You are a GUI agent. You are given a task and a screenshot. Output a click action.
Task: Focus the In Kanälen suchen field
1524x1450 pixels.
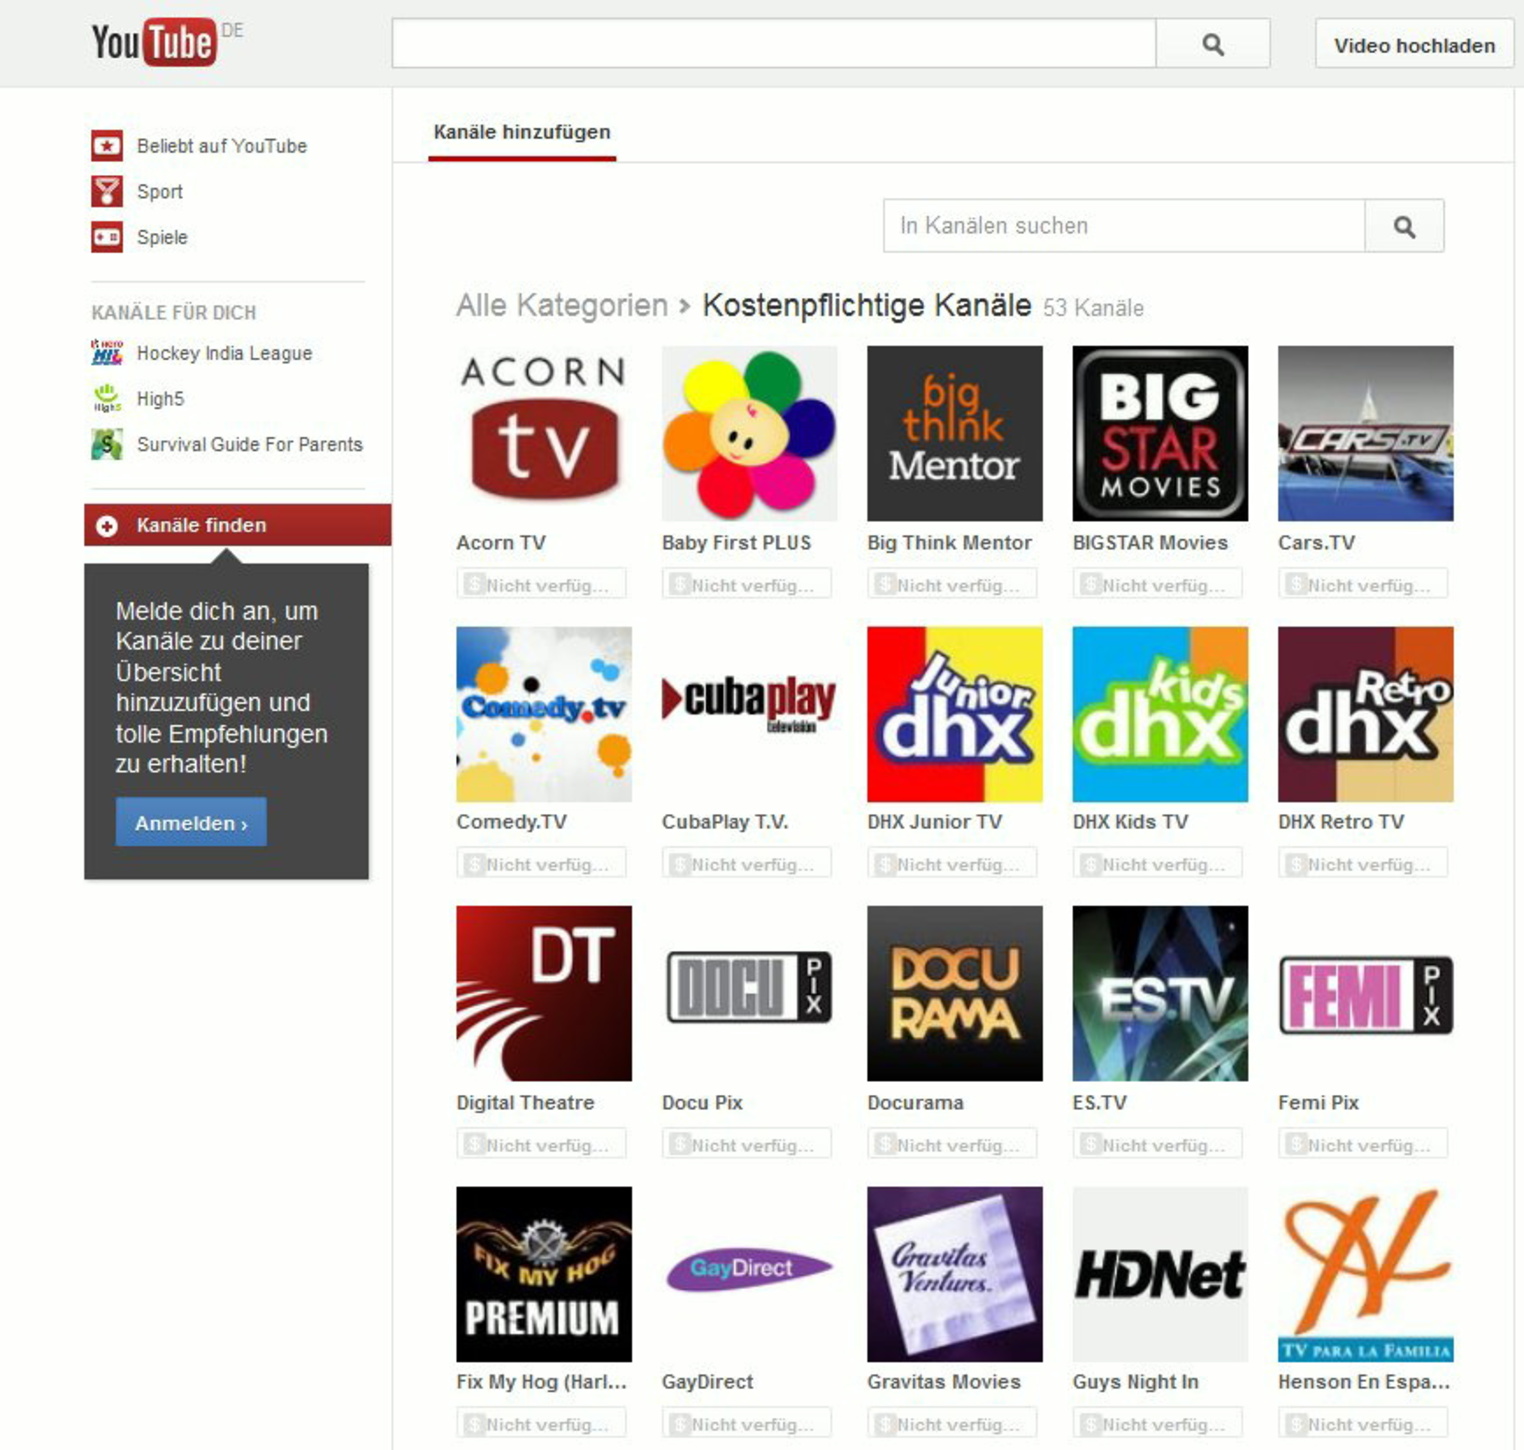(1124, 226)
